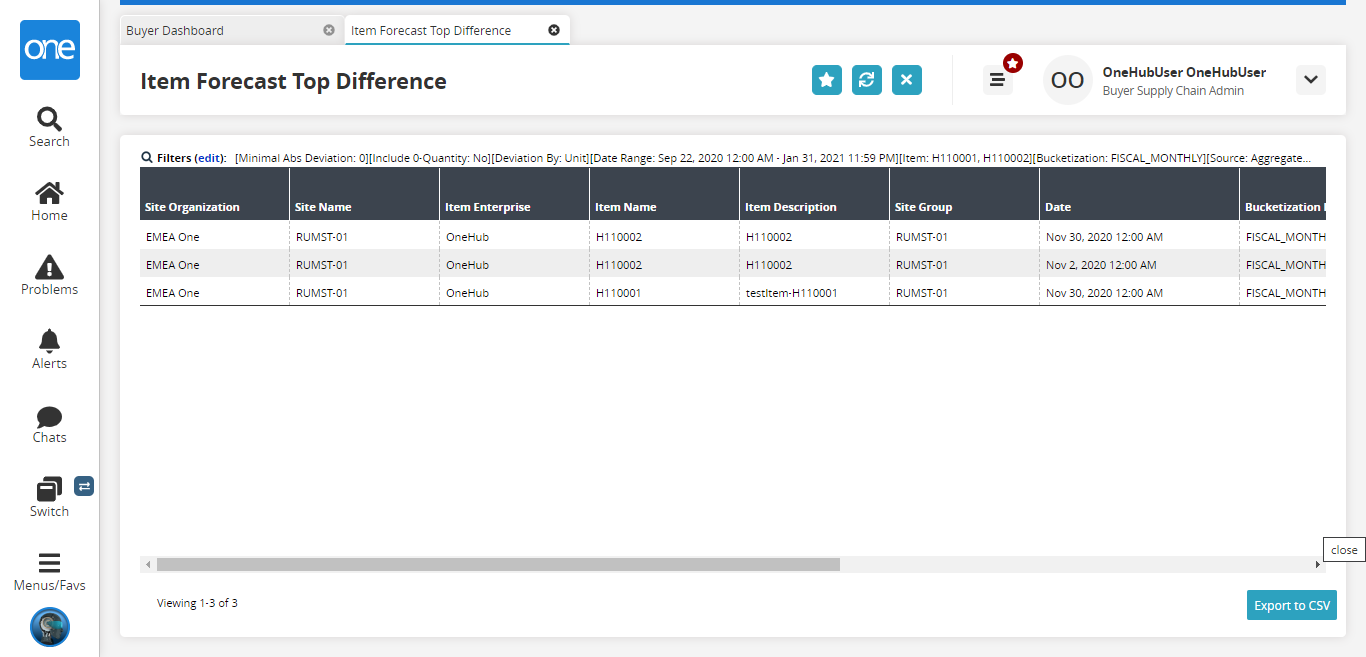The height and width of the screenshot is (657, 1366).
Task: Expand the user profile dropdown chevron
Action: click(1310, 80)
